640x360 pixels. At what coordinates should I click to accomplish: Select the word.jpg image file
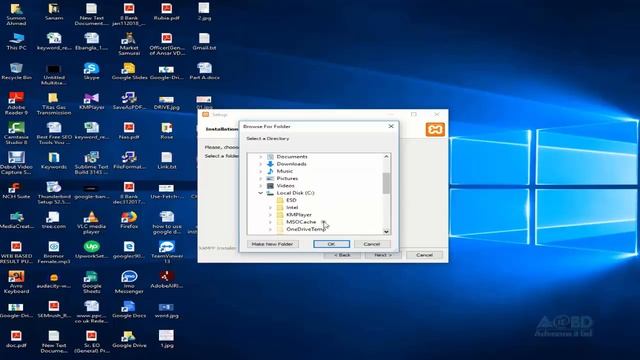coord(167,310)
